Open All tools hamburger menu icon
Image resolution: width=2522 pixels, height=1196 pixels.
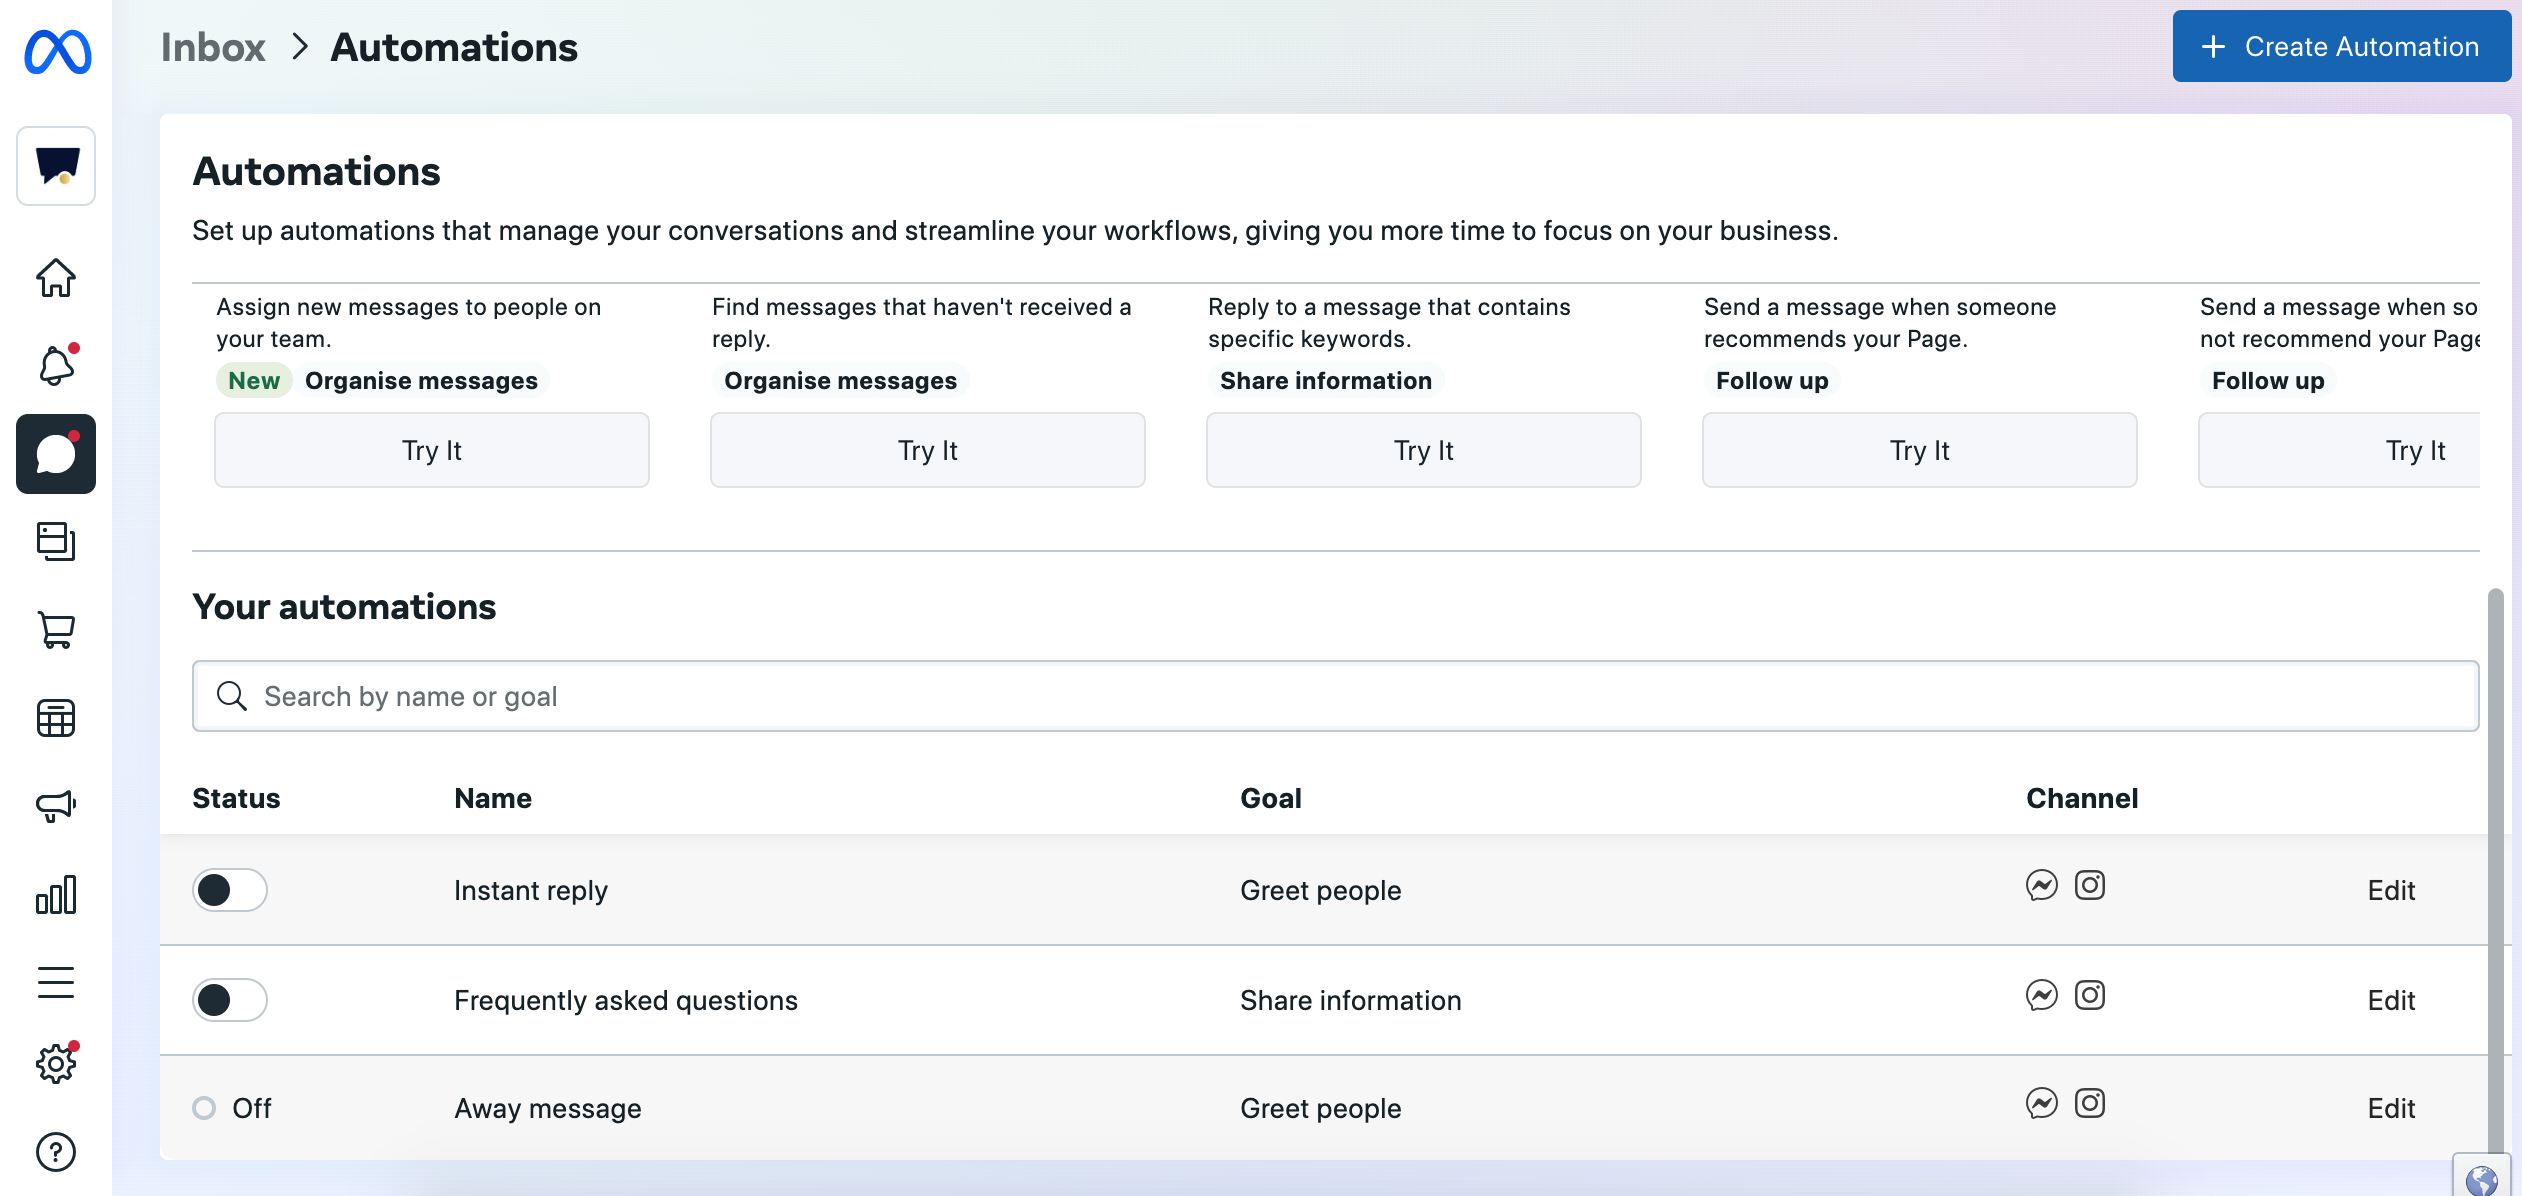coord(56,981)
